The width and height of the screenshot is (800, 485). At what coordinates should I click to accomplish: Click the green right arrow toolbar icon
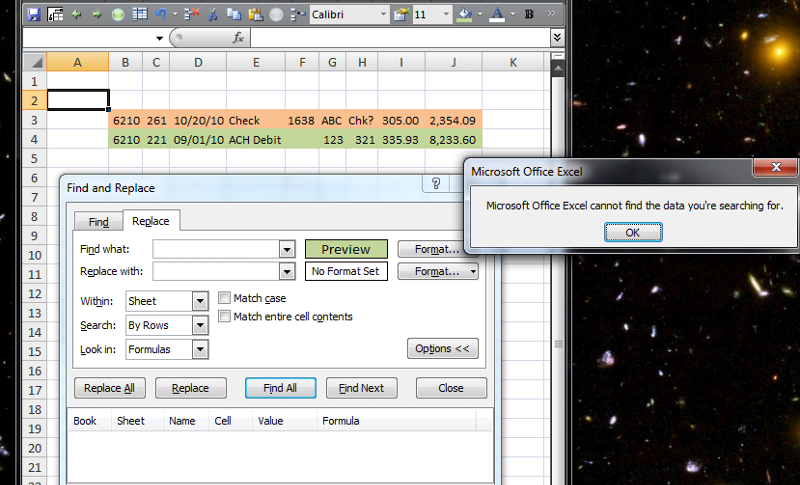tap(97, 14)
